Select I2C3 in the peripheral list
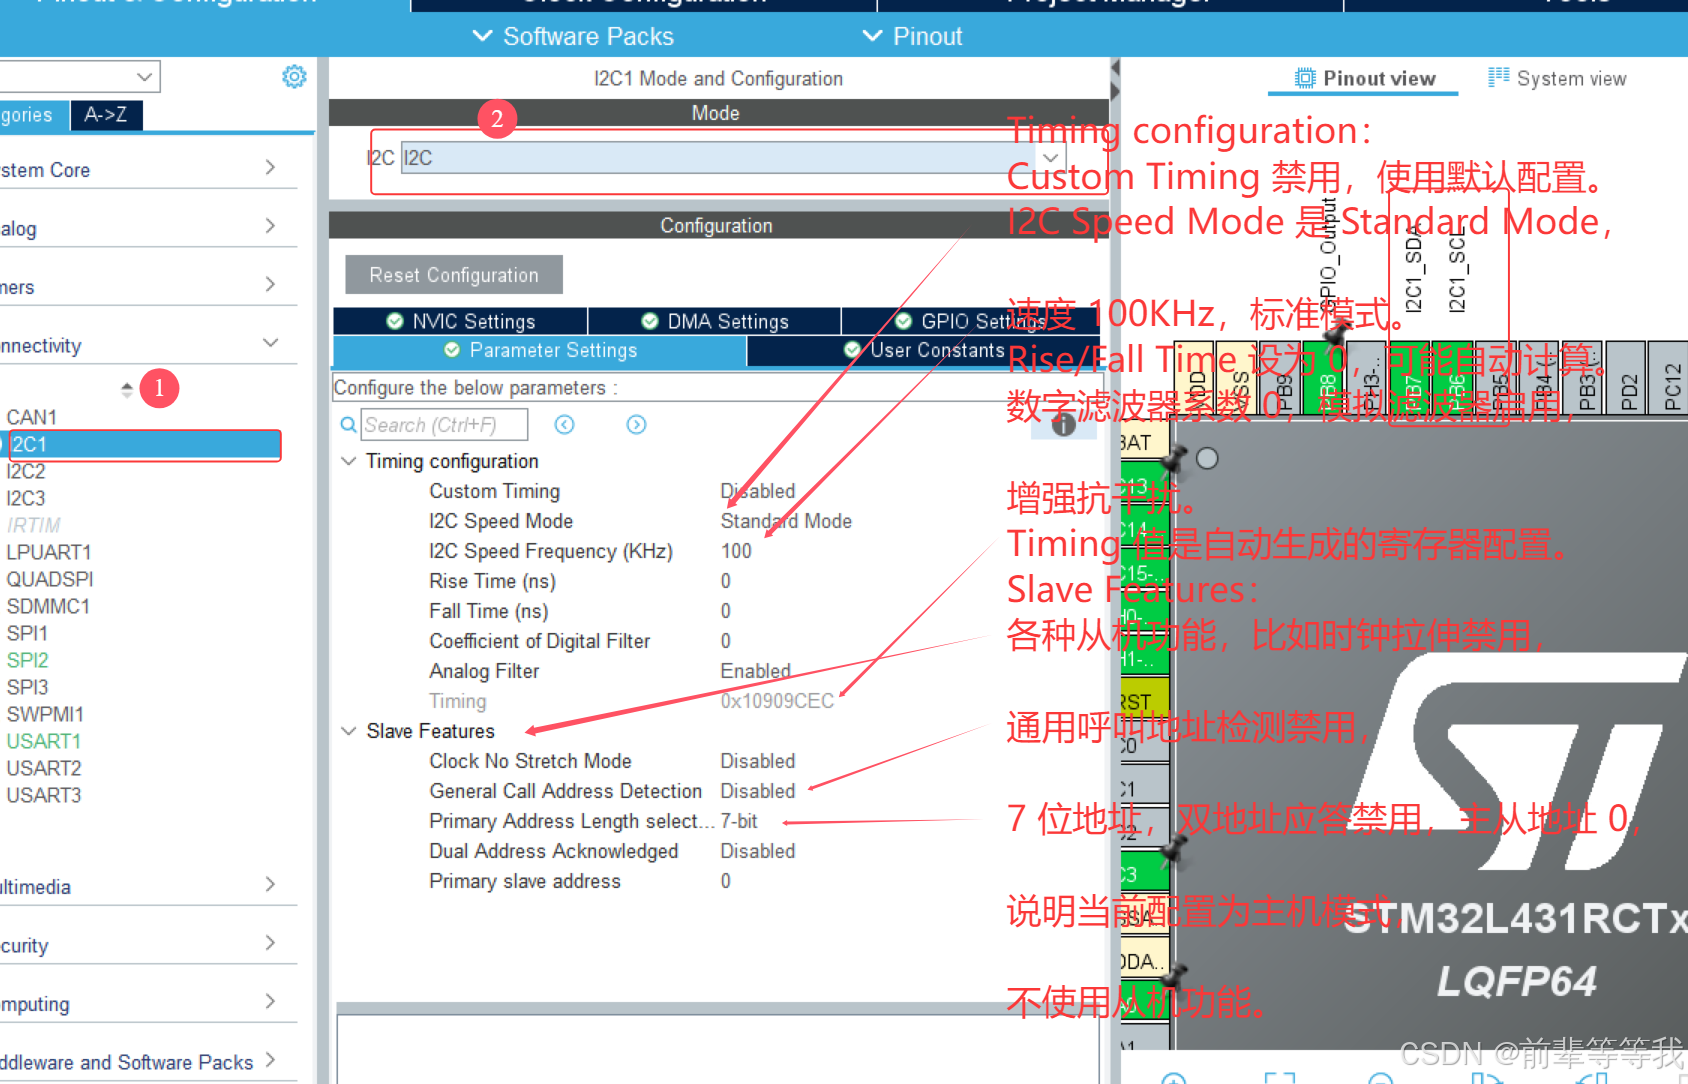 26,498
